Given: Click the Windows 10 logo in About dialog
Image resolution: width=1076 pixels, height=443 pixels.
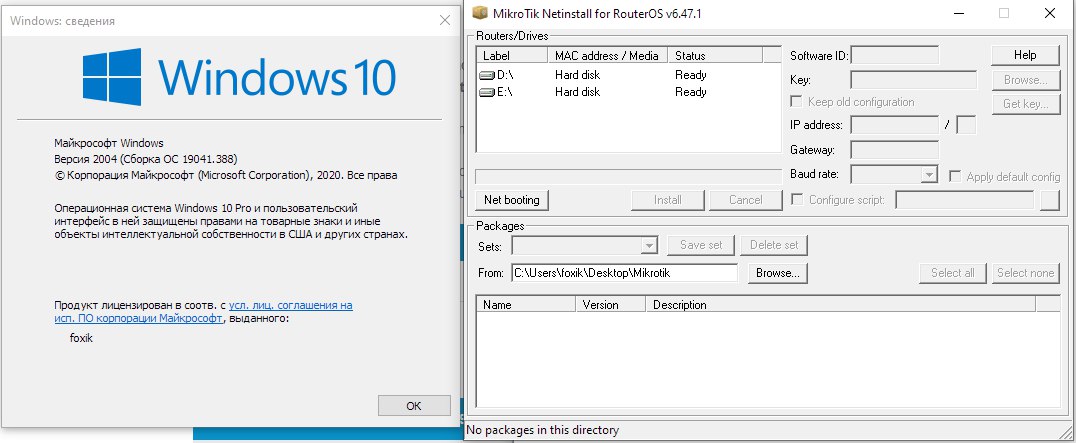Looking at the screenshot, I should tap(239, 76).
